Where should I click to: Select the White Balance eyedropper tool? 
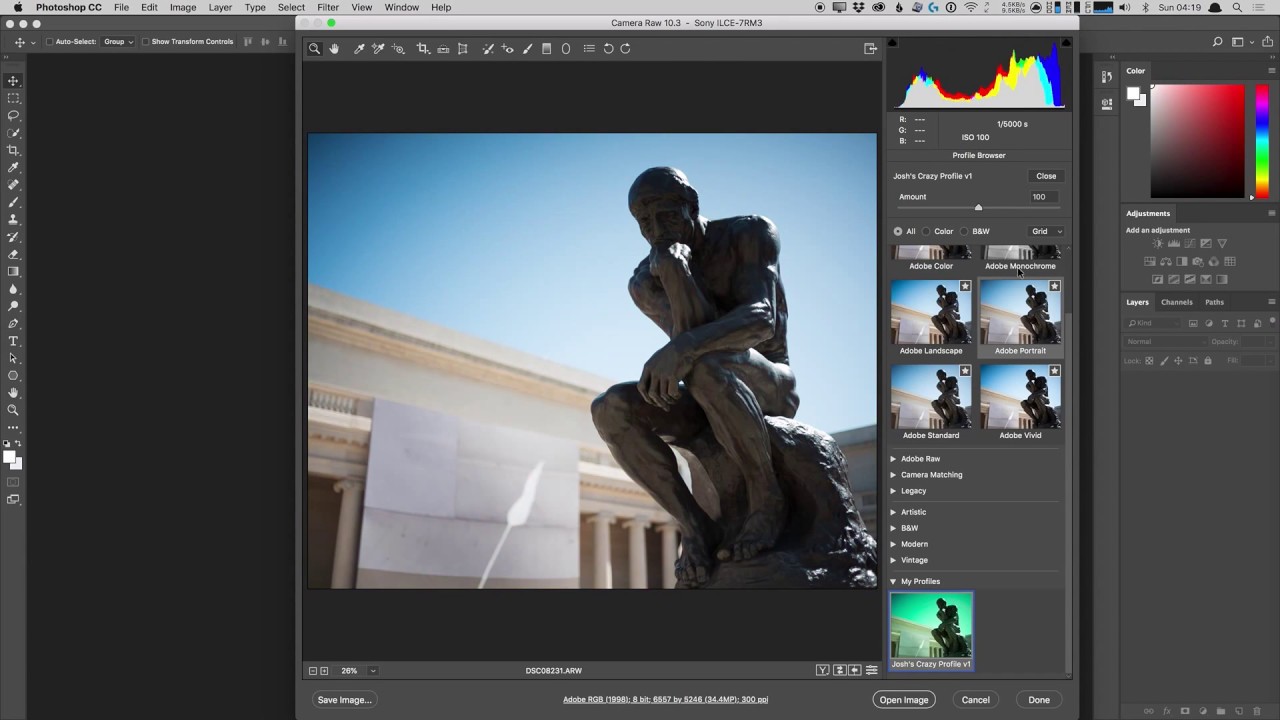(359, 48)
